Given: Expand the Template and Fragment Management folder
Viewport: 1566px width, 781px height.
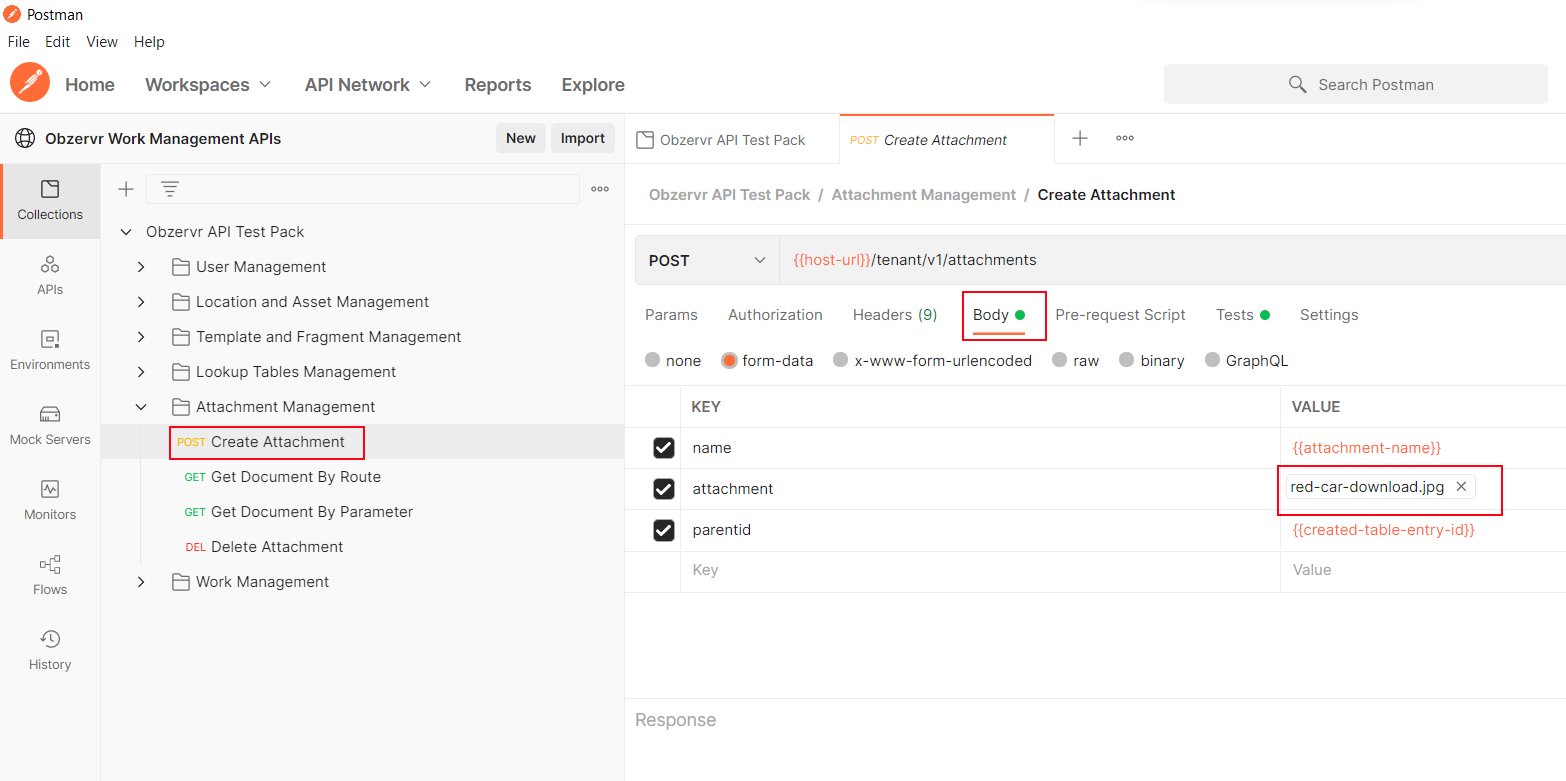Looking at the screenshot, I should point(141,337).
